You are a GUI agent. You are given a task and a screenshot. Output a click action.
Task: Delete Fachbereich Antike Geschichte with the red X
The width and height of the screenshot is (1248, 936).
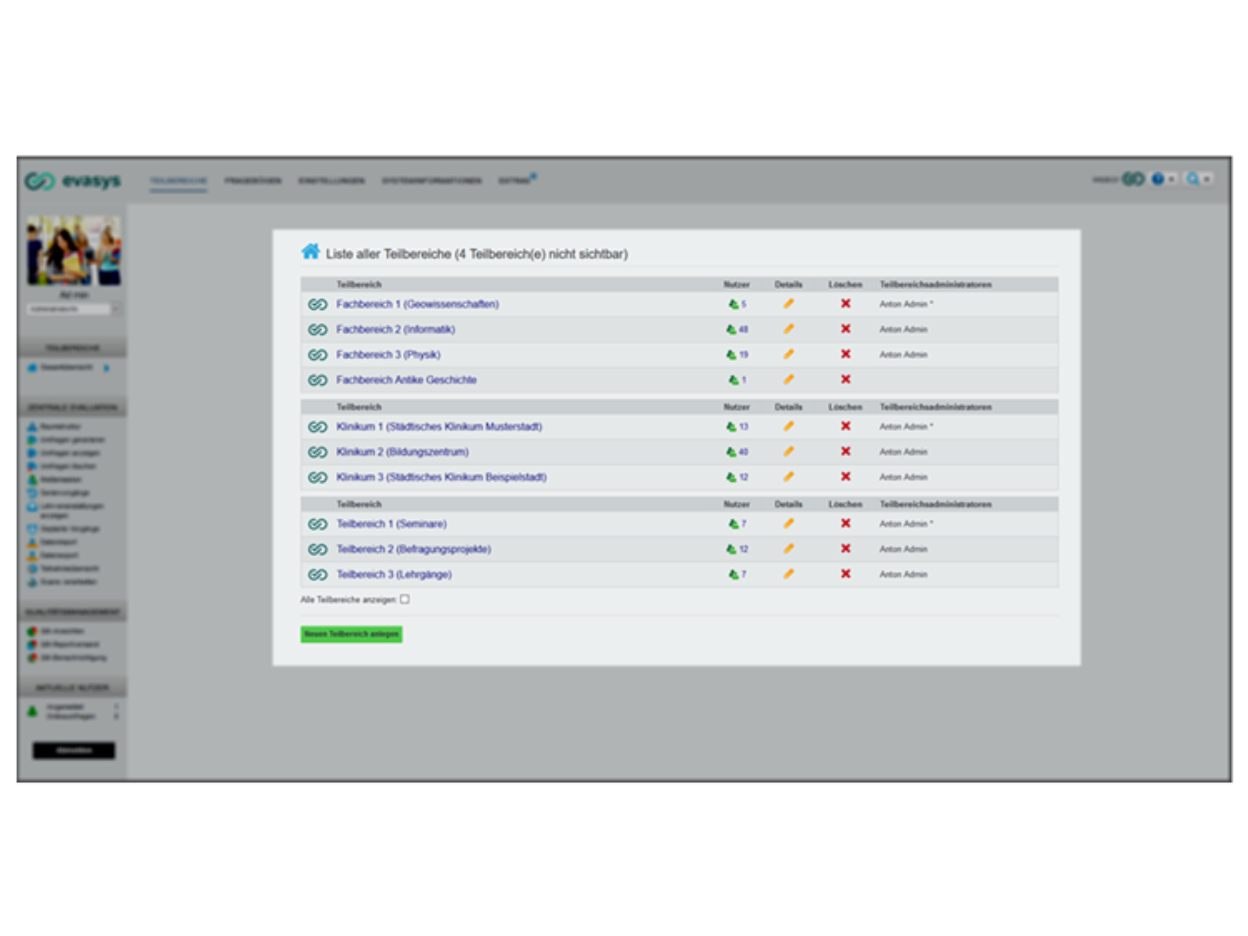[x=846, y=379]
